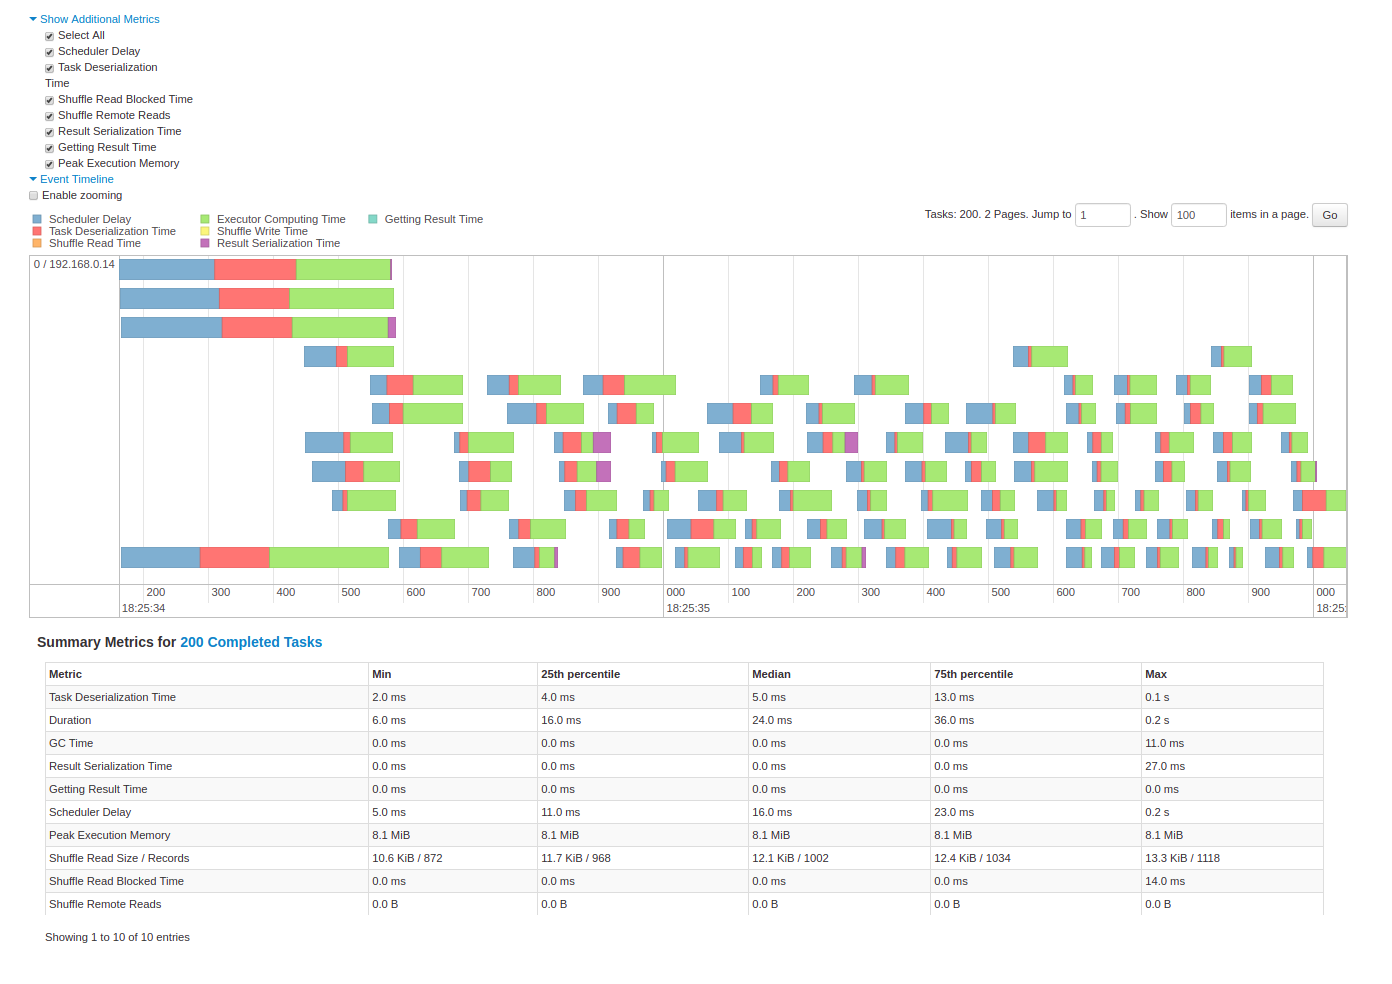This screenshot has height=984, width=1392.
Task: Click the green Executor Computing Time legend swatch
Action: coord(206,218)
